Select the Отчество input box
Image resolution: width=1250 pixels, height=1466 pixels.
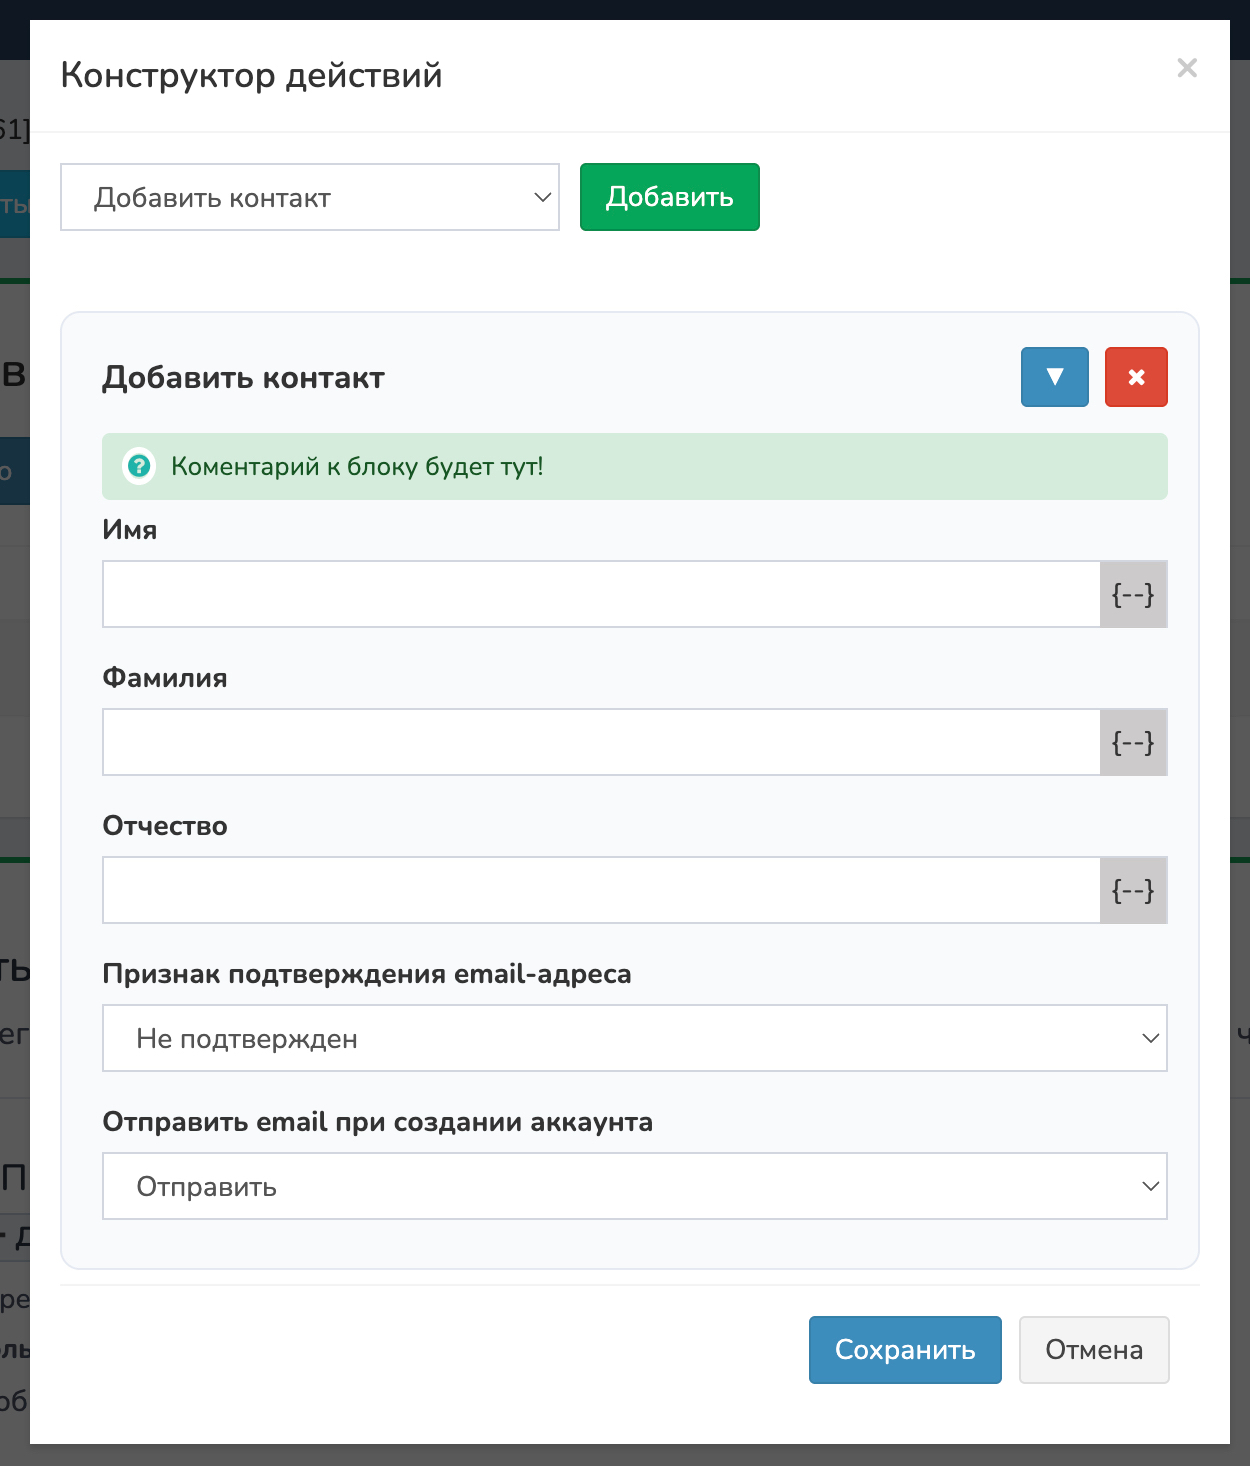[601, 890]
